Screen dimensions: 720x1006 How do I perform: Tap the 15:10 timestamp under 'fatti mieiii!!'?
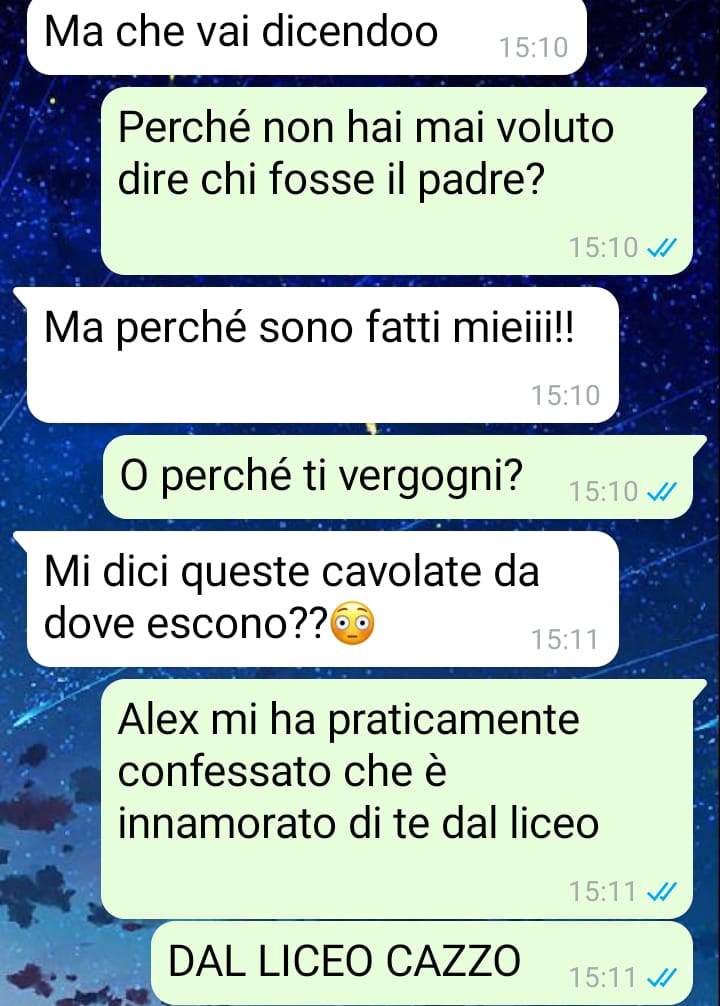[x=565, y=396]
